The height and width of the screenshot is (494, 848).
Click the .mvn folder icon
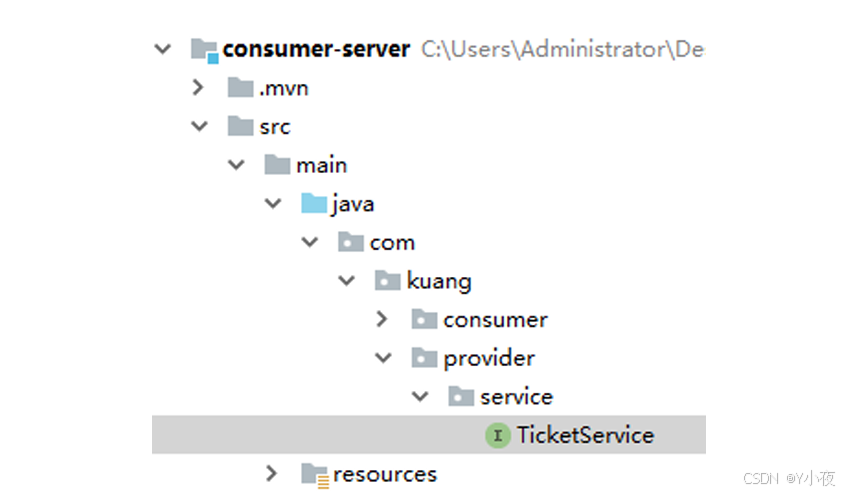point(240,88)
